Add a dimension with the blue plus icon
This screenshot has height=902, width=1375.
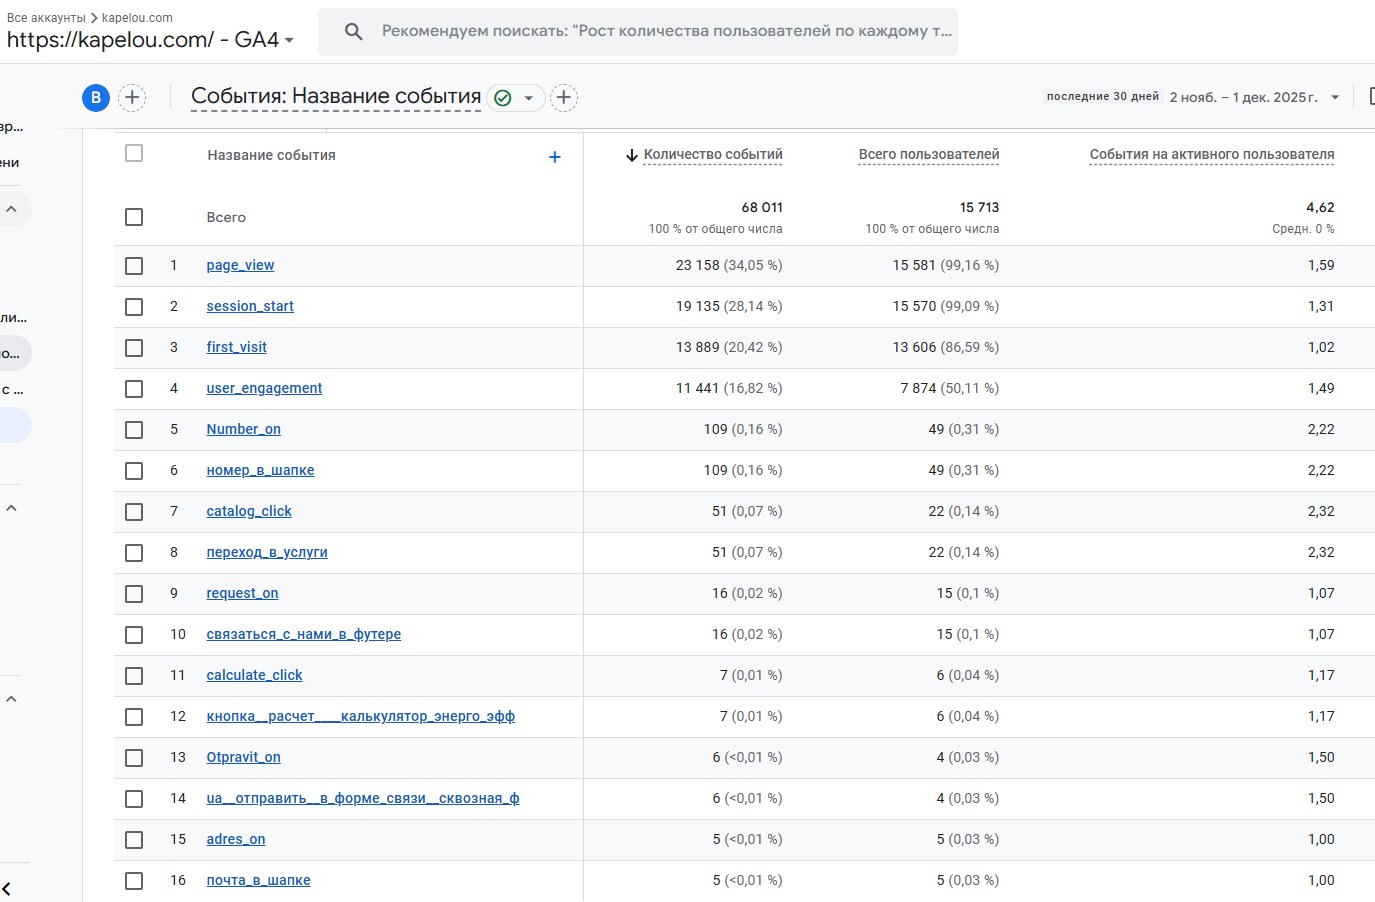[555, 157]
